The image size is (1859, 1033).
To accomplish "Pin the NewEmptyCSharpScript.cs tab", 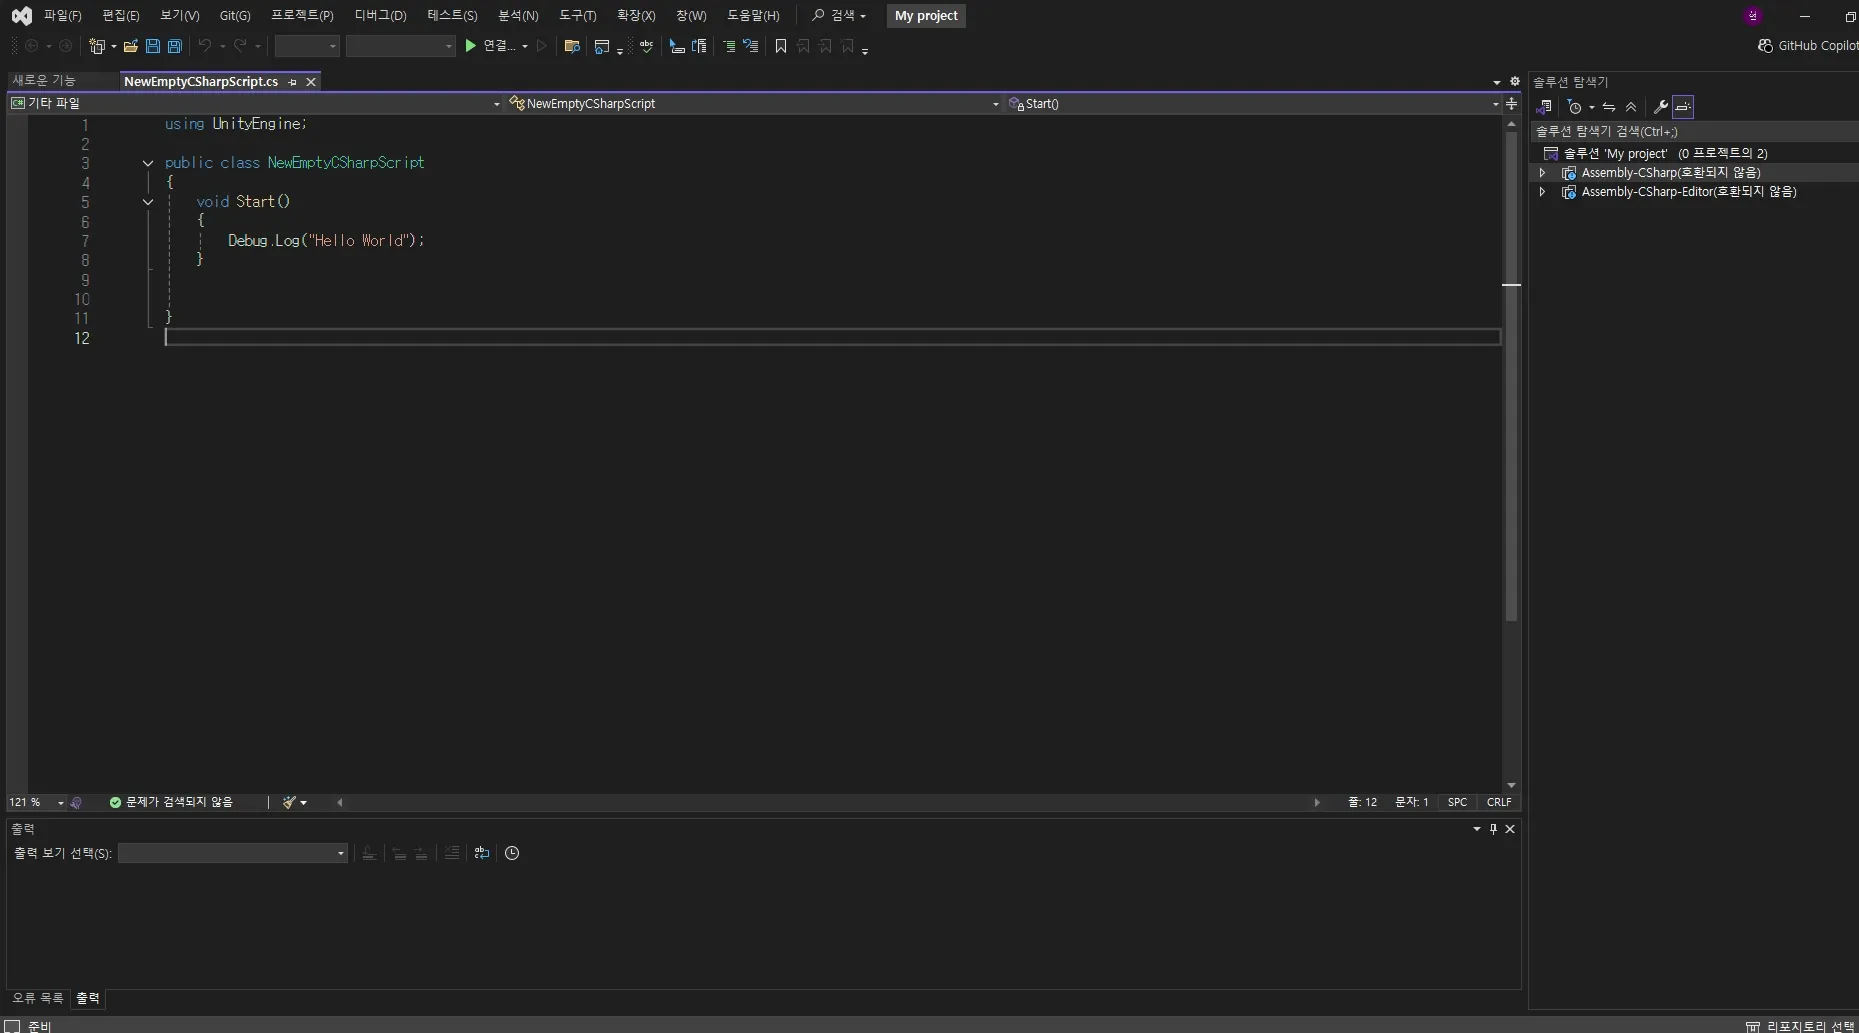I will [292, 82].
